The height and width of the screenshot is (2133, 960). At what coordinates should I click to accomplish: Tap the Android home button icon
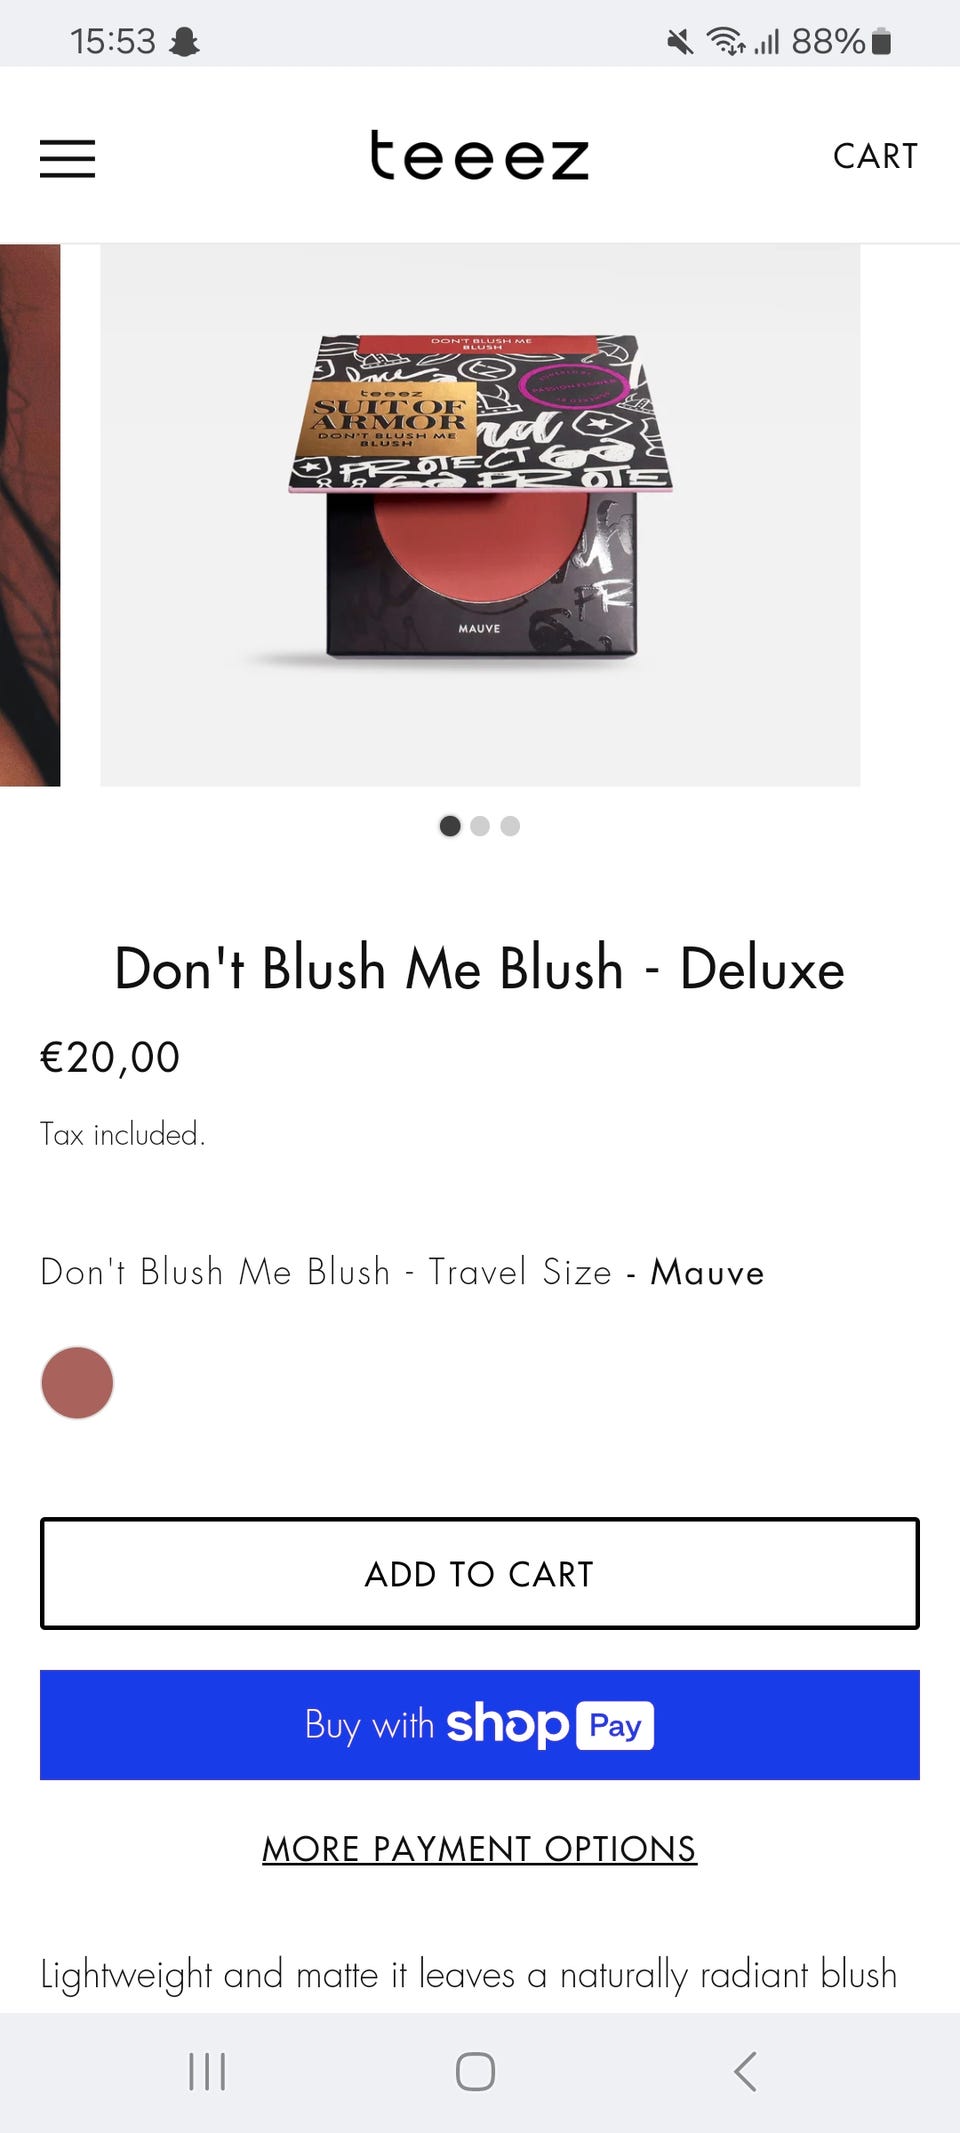475,2071
